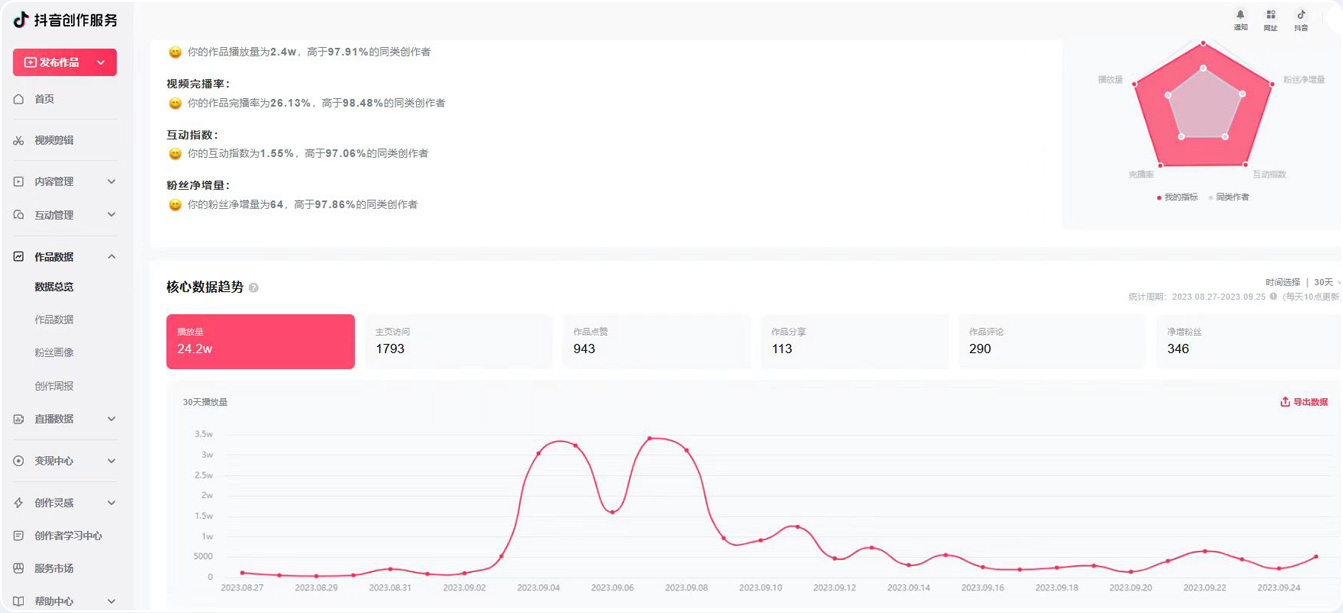The height and width of the screenshot is (613, 1343).
Task: Click the 首页 home icon
Action: (x=19, y=99)
